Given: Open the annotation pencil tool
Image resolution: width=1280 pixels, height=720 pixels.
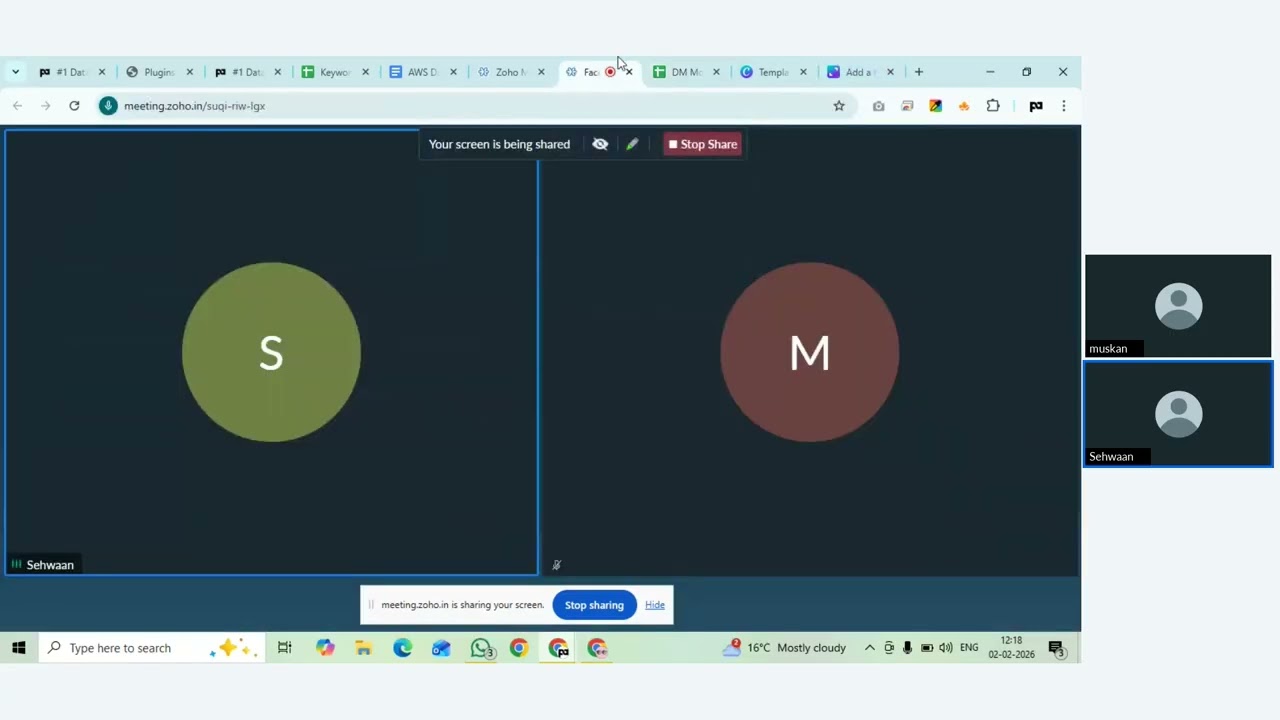Looking at the screenshot, I should [632, 144].
